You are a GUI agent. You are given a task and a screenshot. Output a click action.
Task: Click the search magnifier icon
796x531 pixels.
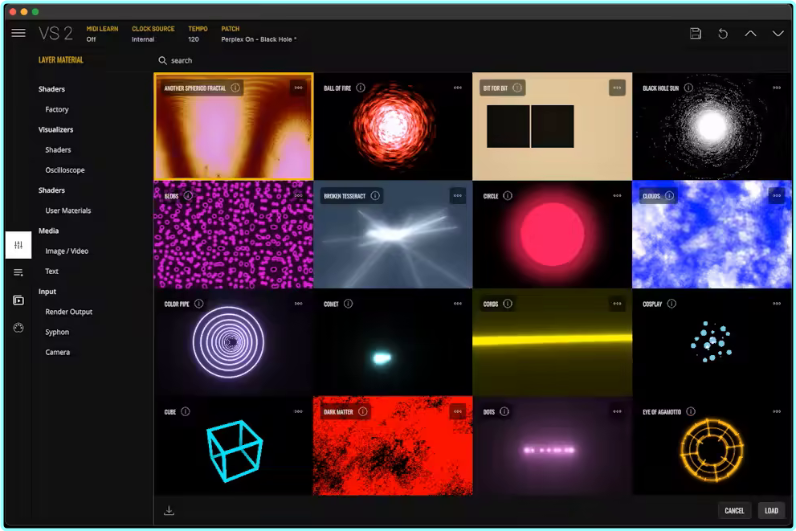(162, 60)
